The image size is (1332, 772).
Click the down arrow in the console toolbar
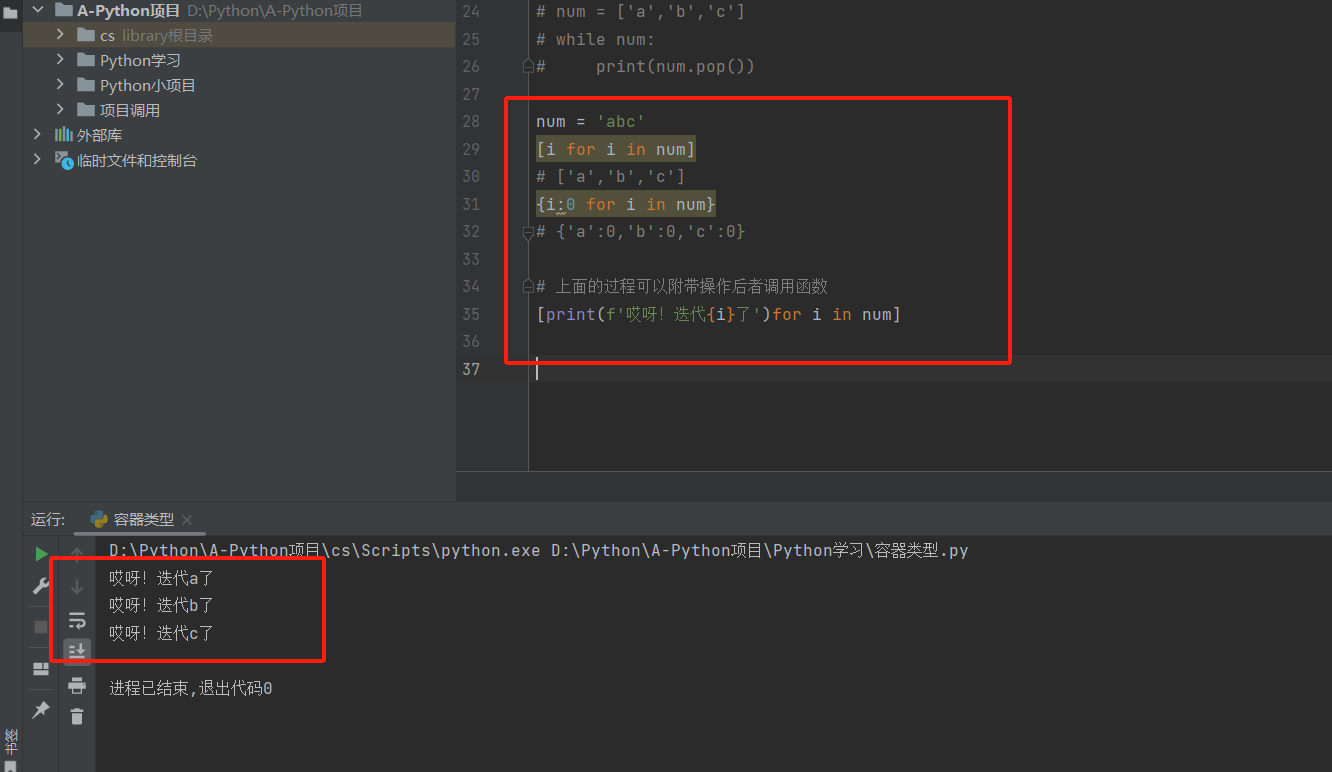click(x=77, y=586)
